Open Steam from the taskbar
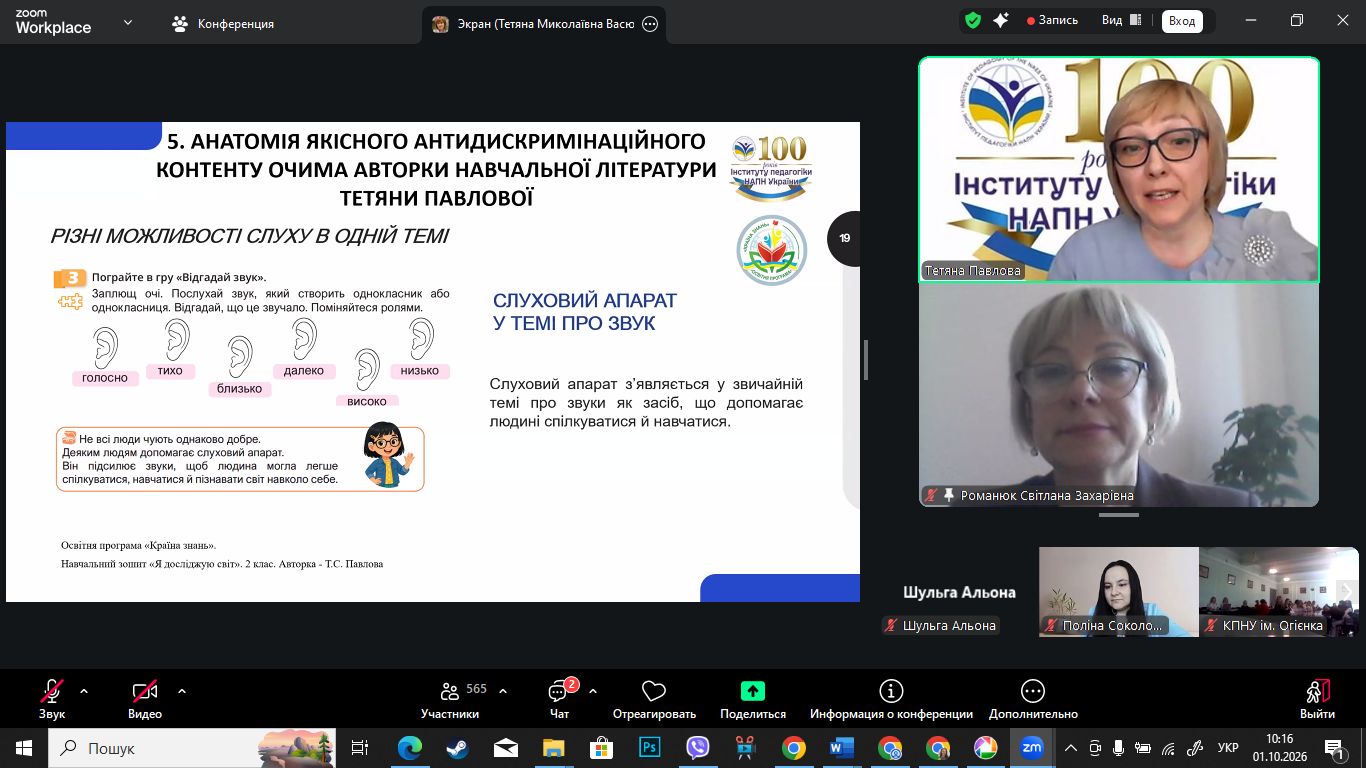Image resolution: width=1366 pixels, height=768 pixels. 457,747
